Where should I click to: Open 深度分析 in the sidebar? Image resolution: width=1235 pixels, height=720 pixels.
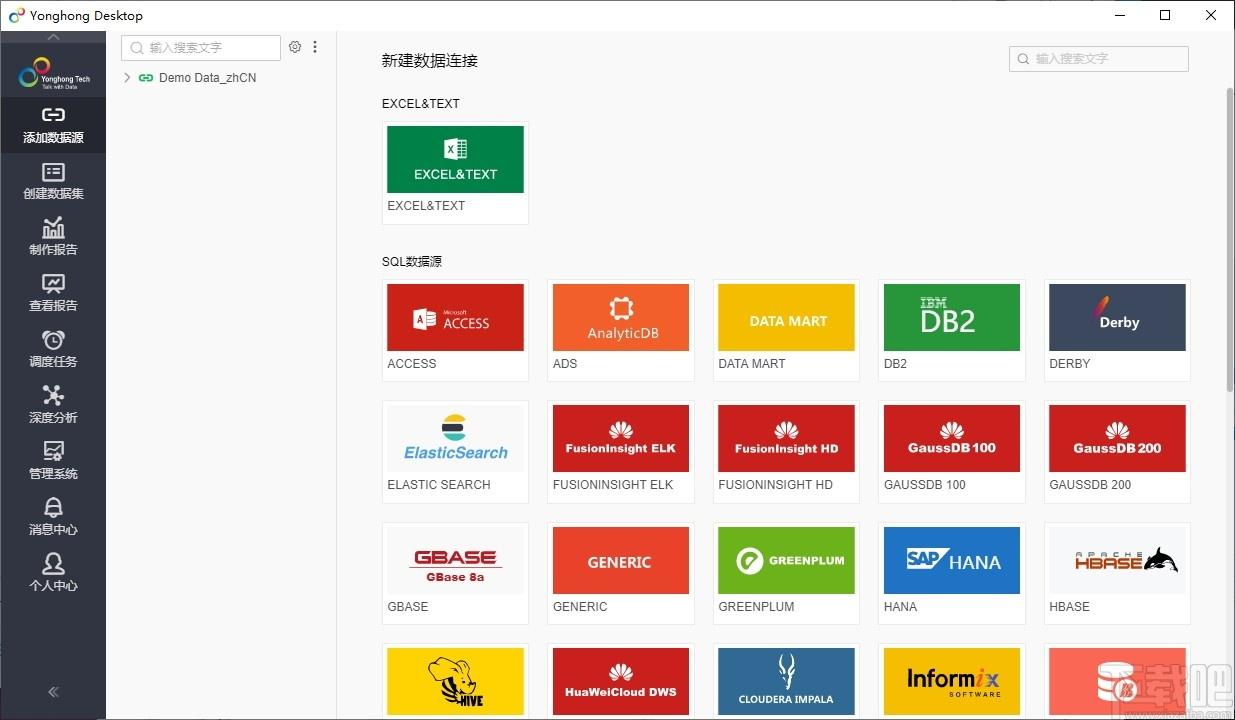[53, 405]
